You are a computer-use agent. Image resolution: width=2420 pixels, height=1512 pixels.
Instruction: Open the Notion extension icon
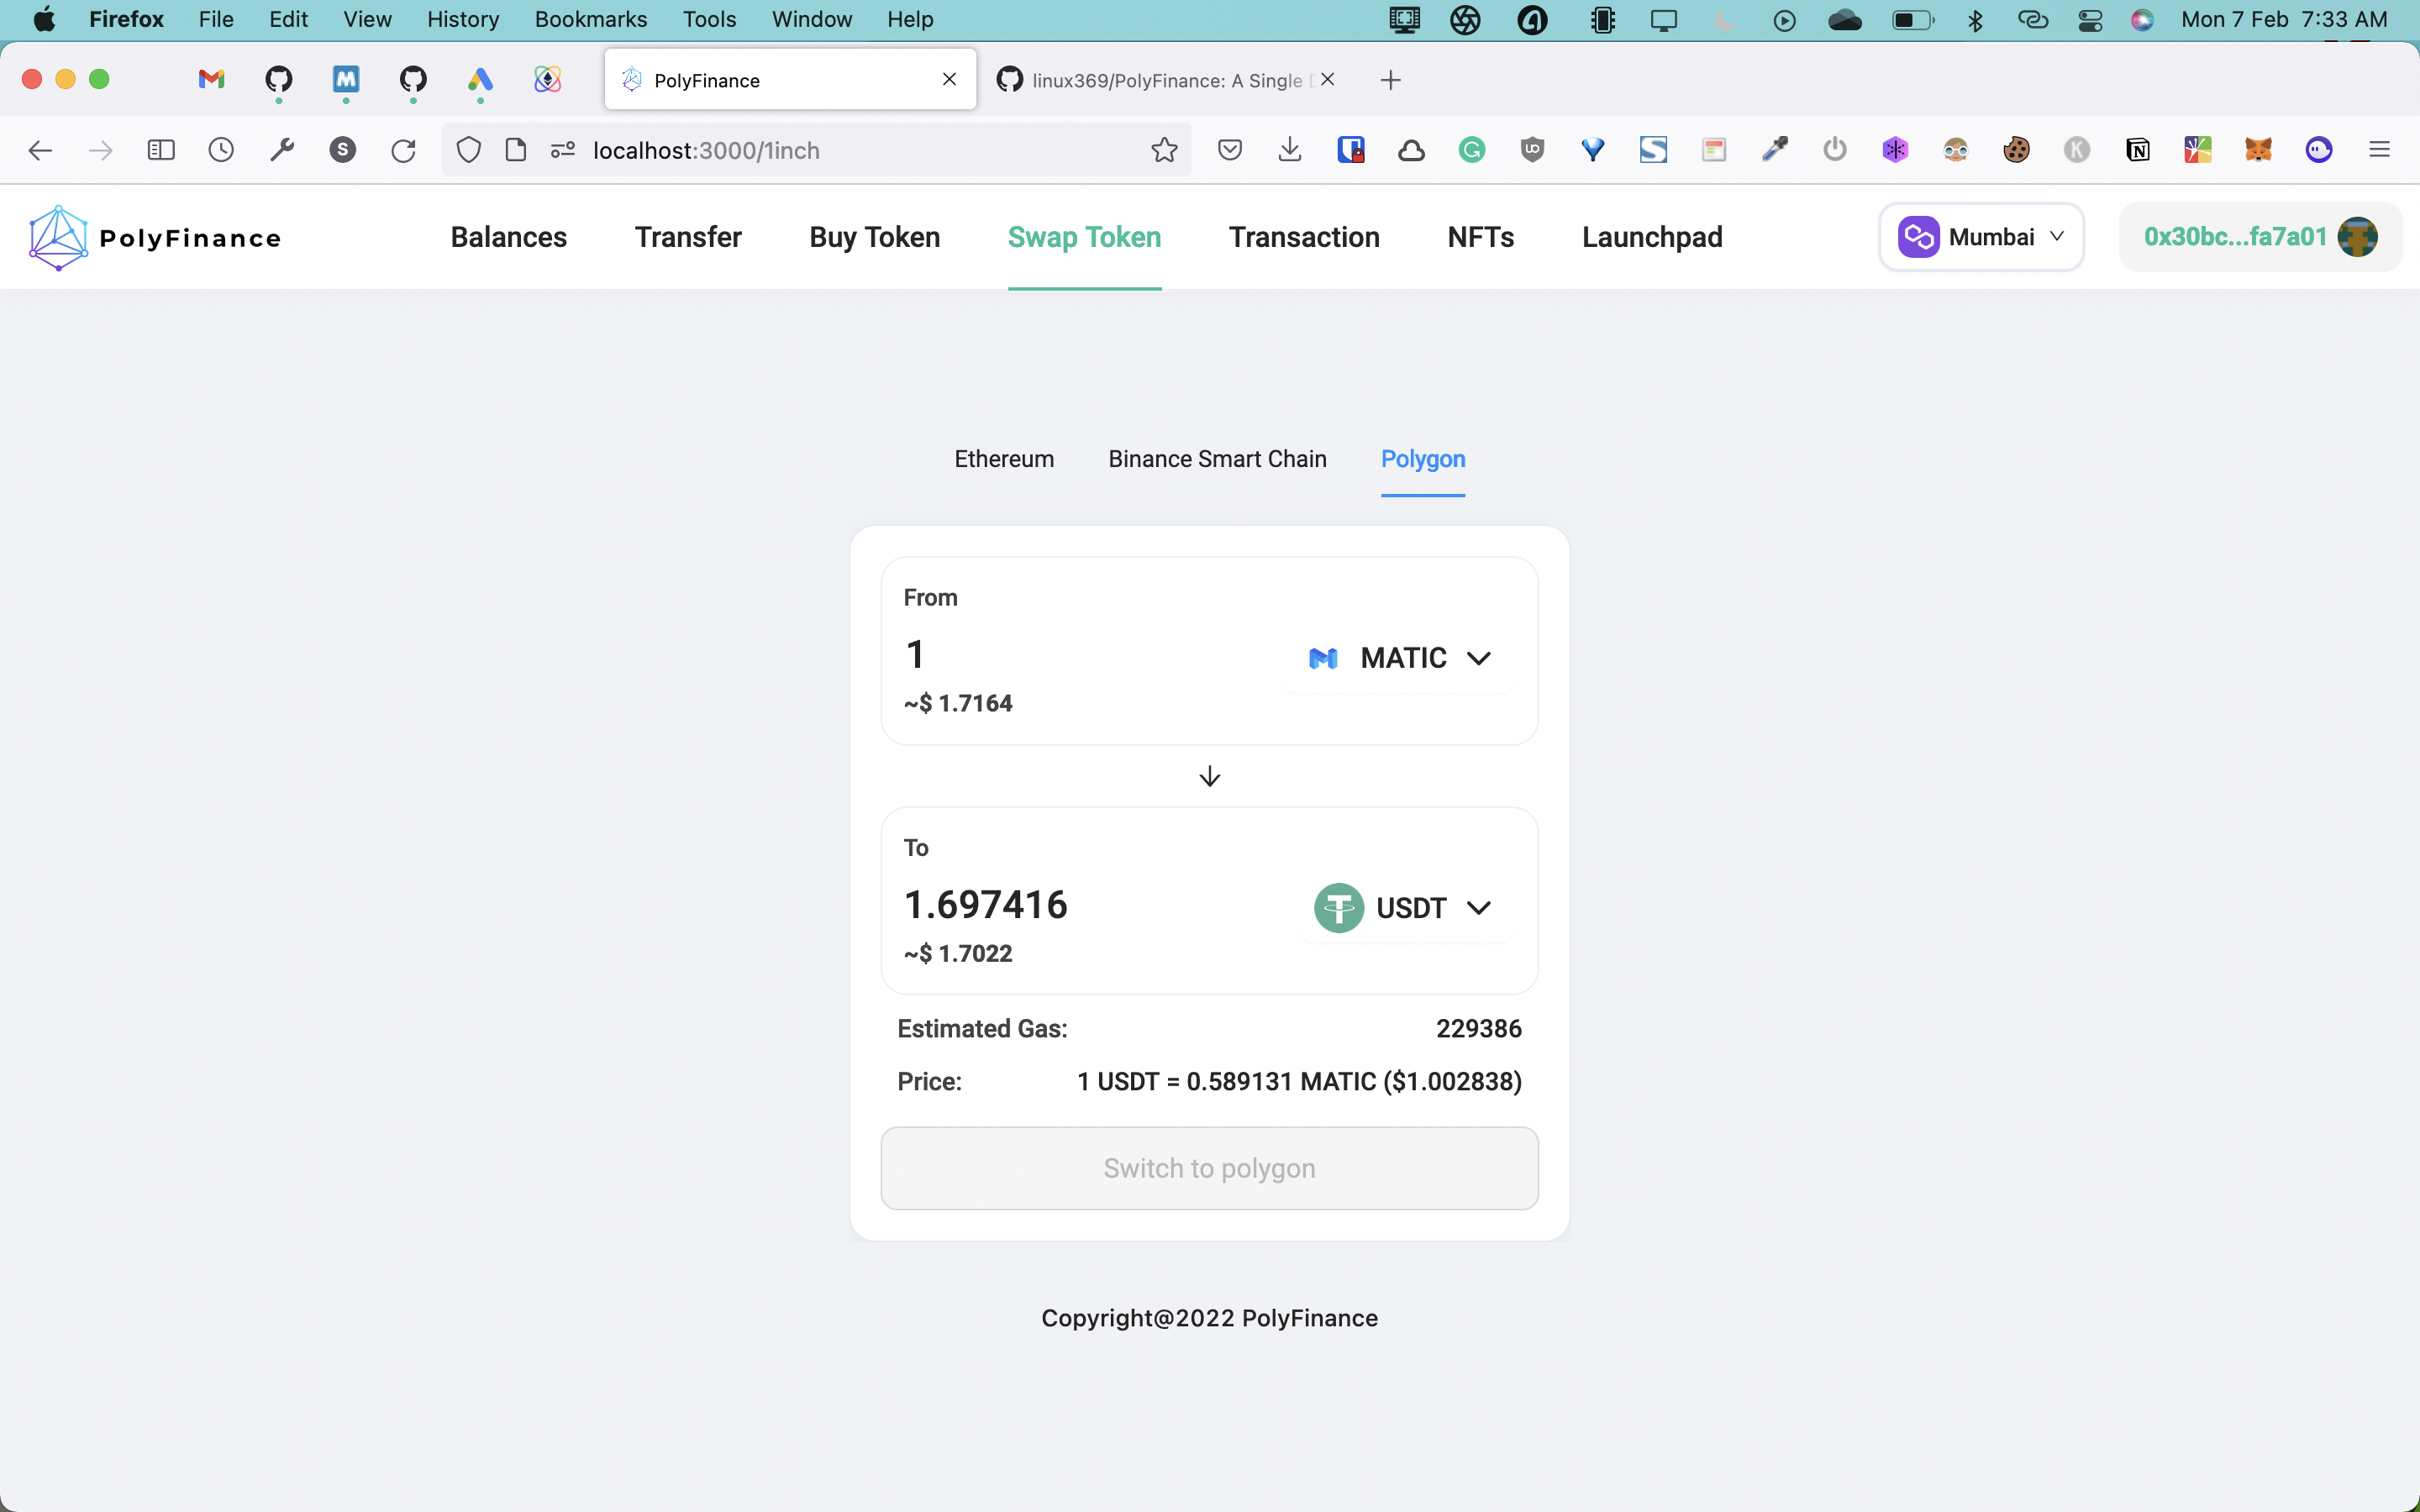[x=2137, y=150]
